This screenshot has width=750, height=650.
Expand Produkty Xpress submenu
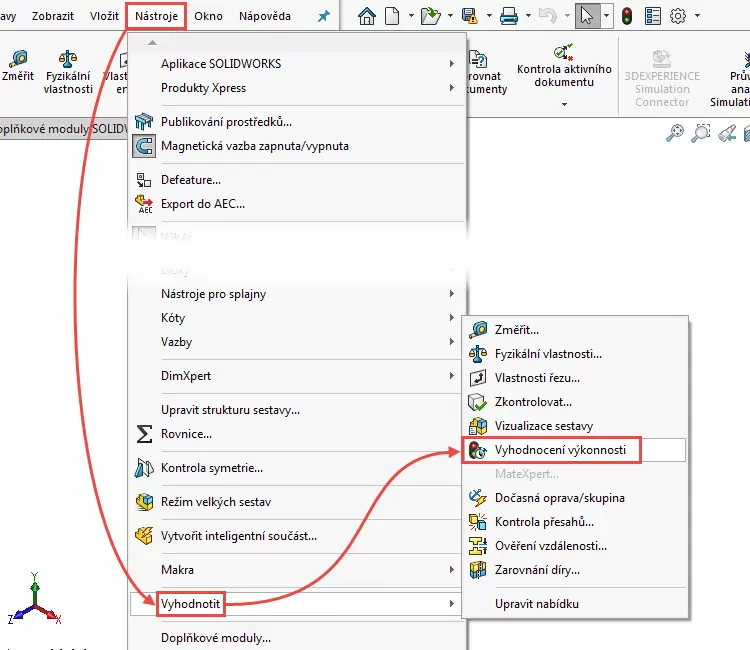tap(297, 88)
